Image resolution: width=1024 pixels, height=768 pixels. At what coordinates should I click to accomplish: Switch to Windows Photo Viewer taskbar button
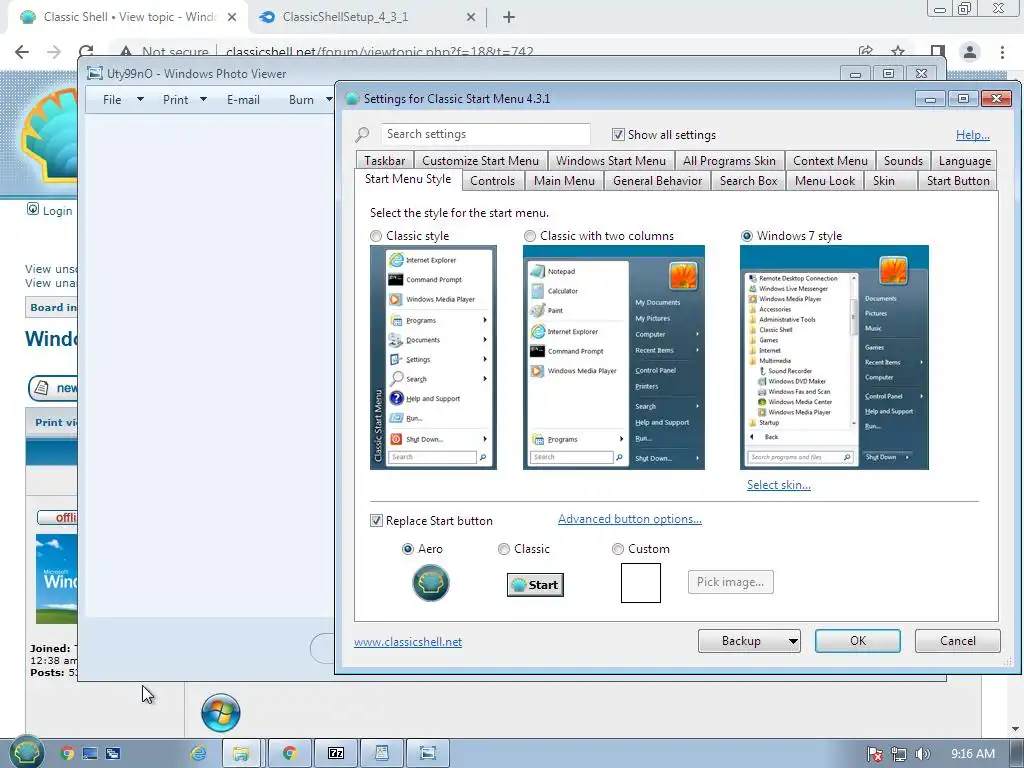(x=428, y=753)
